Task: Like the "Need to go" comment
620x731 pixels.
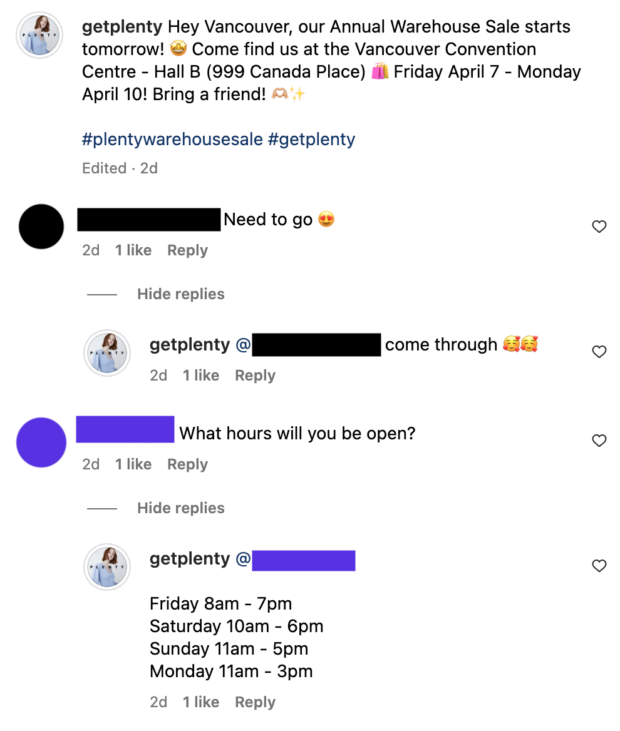Action: 599,227
